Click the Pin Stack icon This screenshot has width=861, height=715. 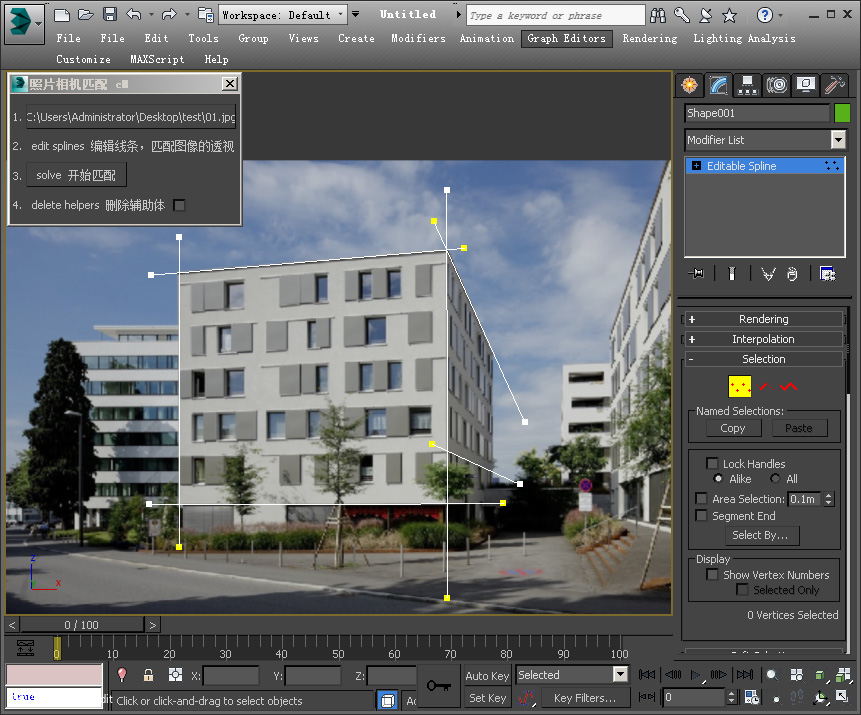pyautogui.click(x=697, y=273)
